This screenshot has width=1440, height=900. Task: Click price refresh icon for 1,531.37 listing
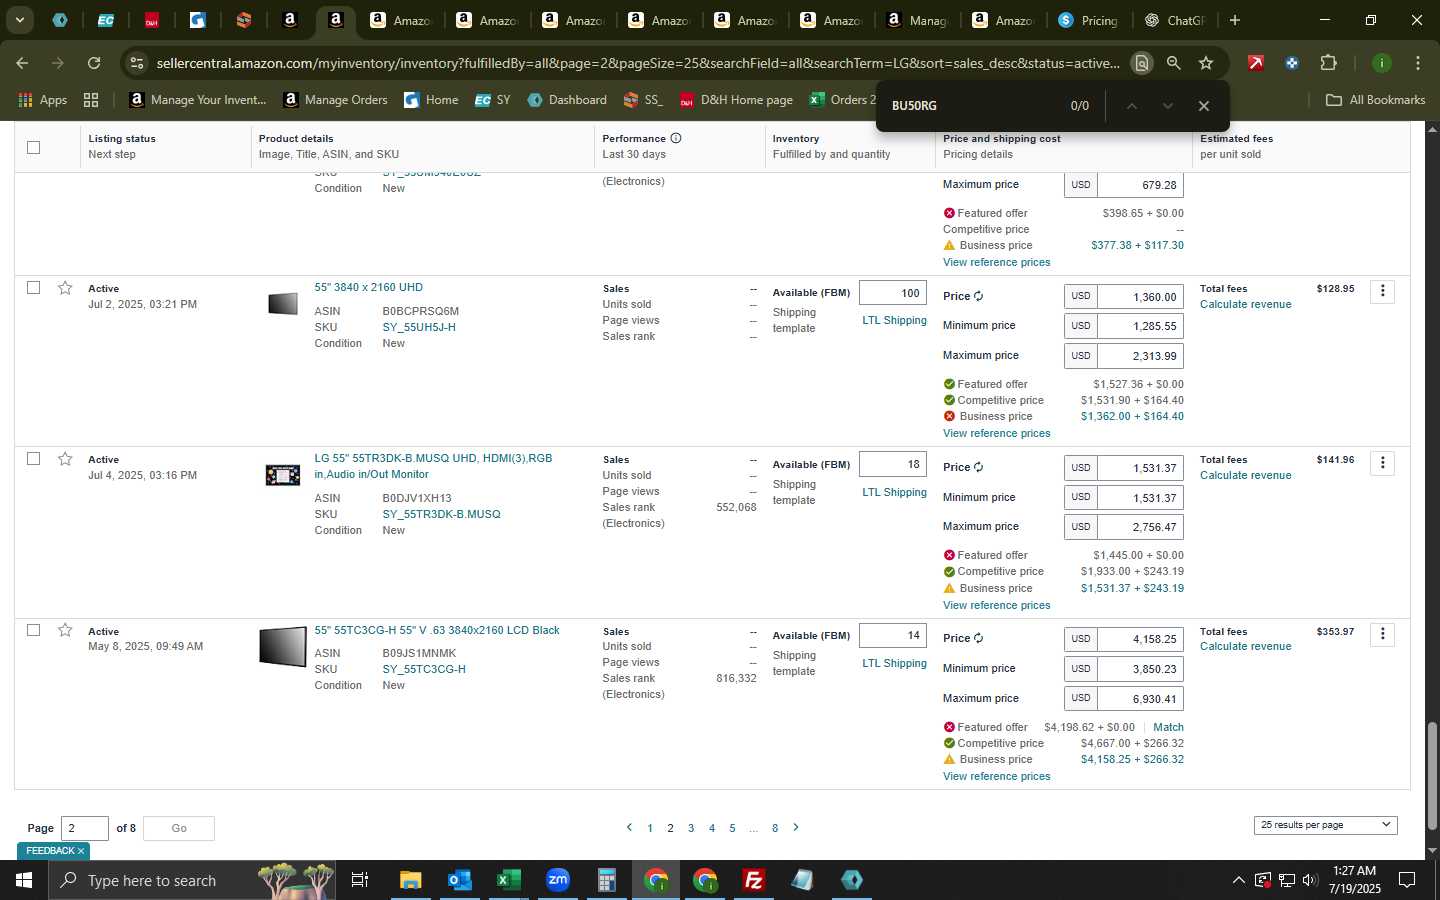coord(978,467)
